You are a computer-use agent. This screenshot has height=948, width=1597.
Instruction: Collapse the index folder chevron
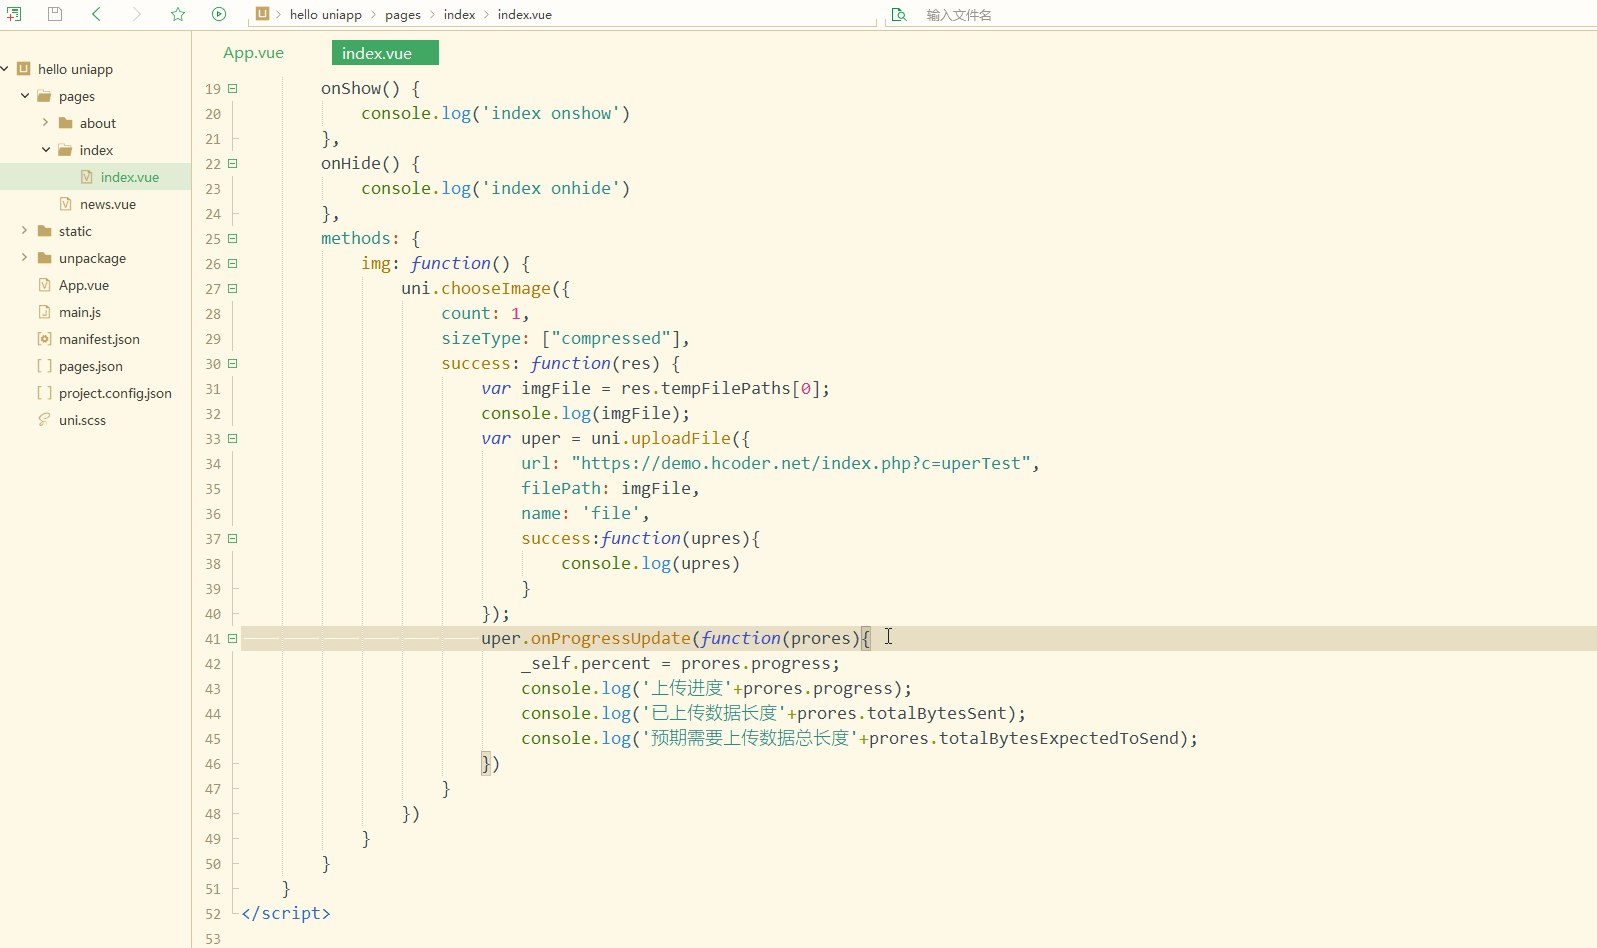(x=46, y=150)
